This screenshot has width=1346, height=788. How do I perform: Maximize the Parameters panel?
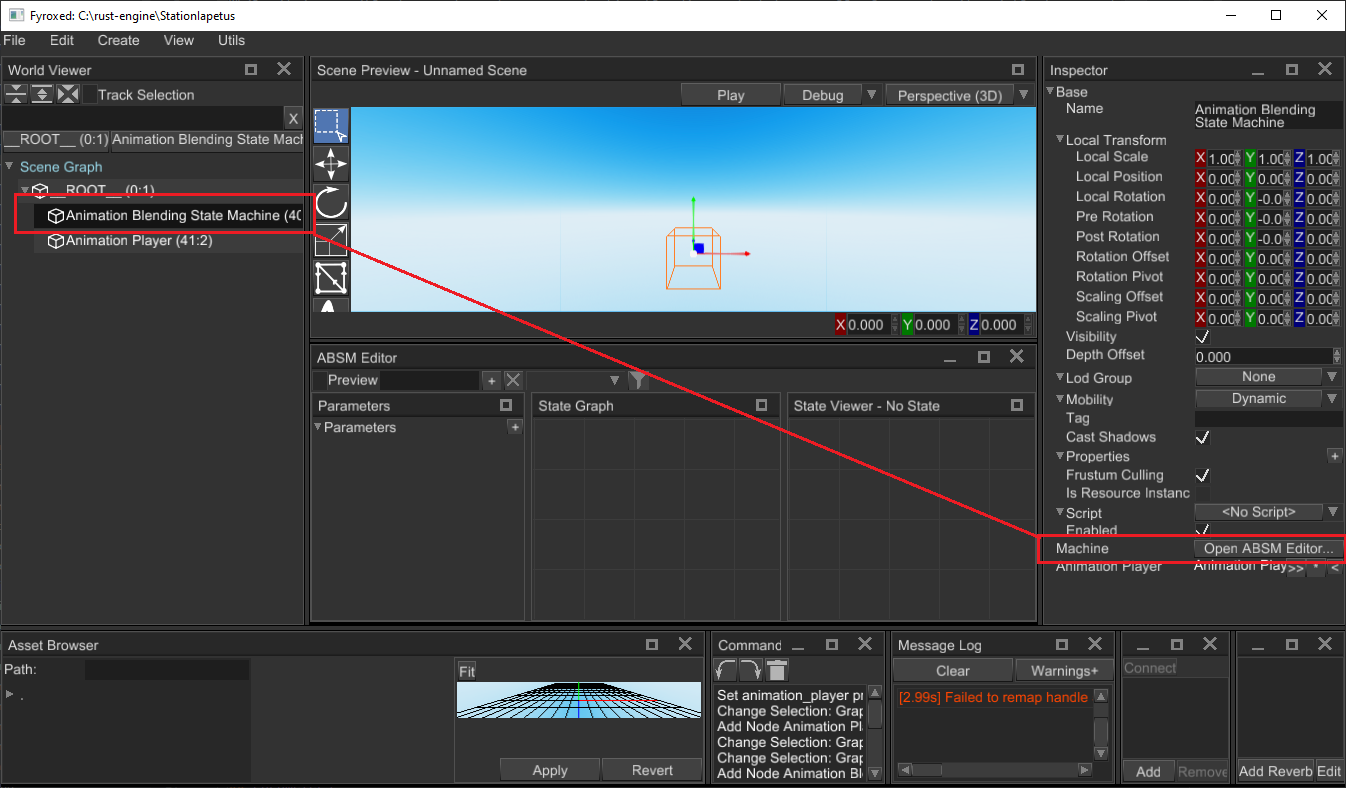pyautogui.click(x=506, y=405)
